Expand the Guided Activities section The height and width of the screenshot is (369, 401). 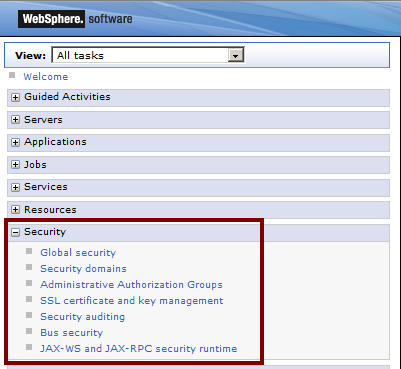(15, 98)
